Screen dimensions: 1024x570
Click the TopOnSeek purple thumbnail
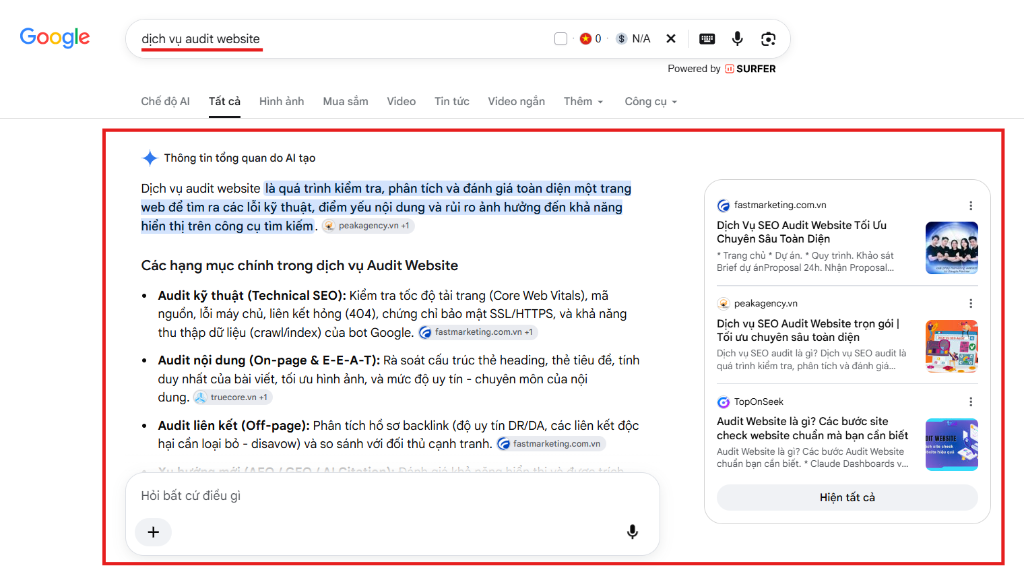click(952, 445)
